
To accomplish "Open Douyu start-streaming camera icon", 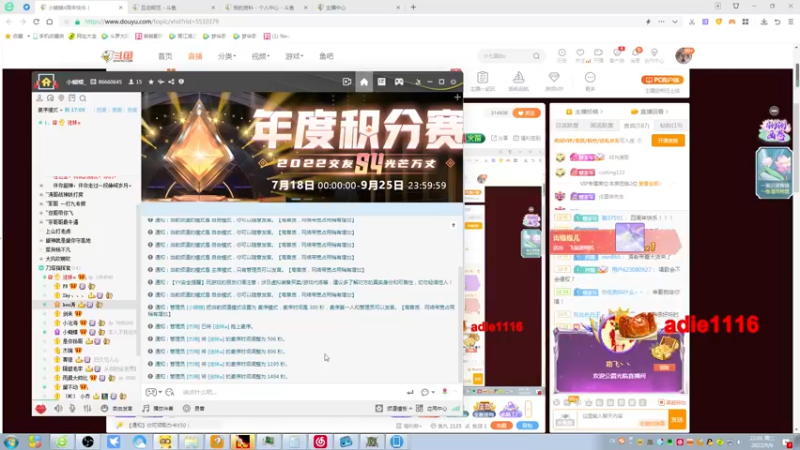I will click(598, 55).
